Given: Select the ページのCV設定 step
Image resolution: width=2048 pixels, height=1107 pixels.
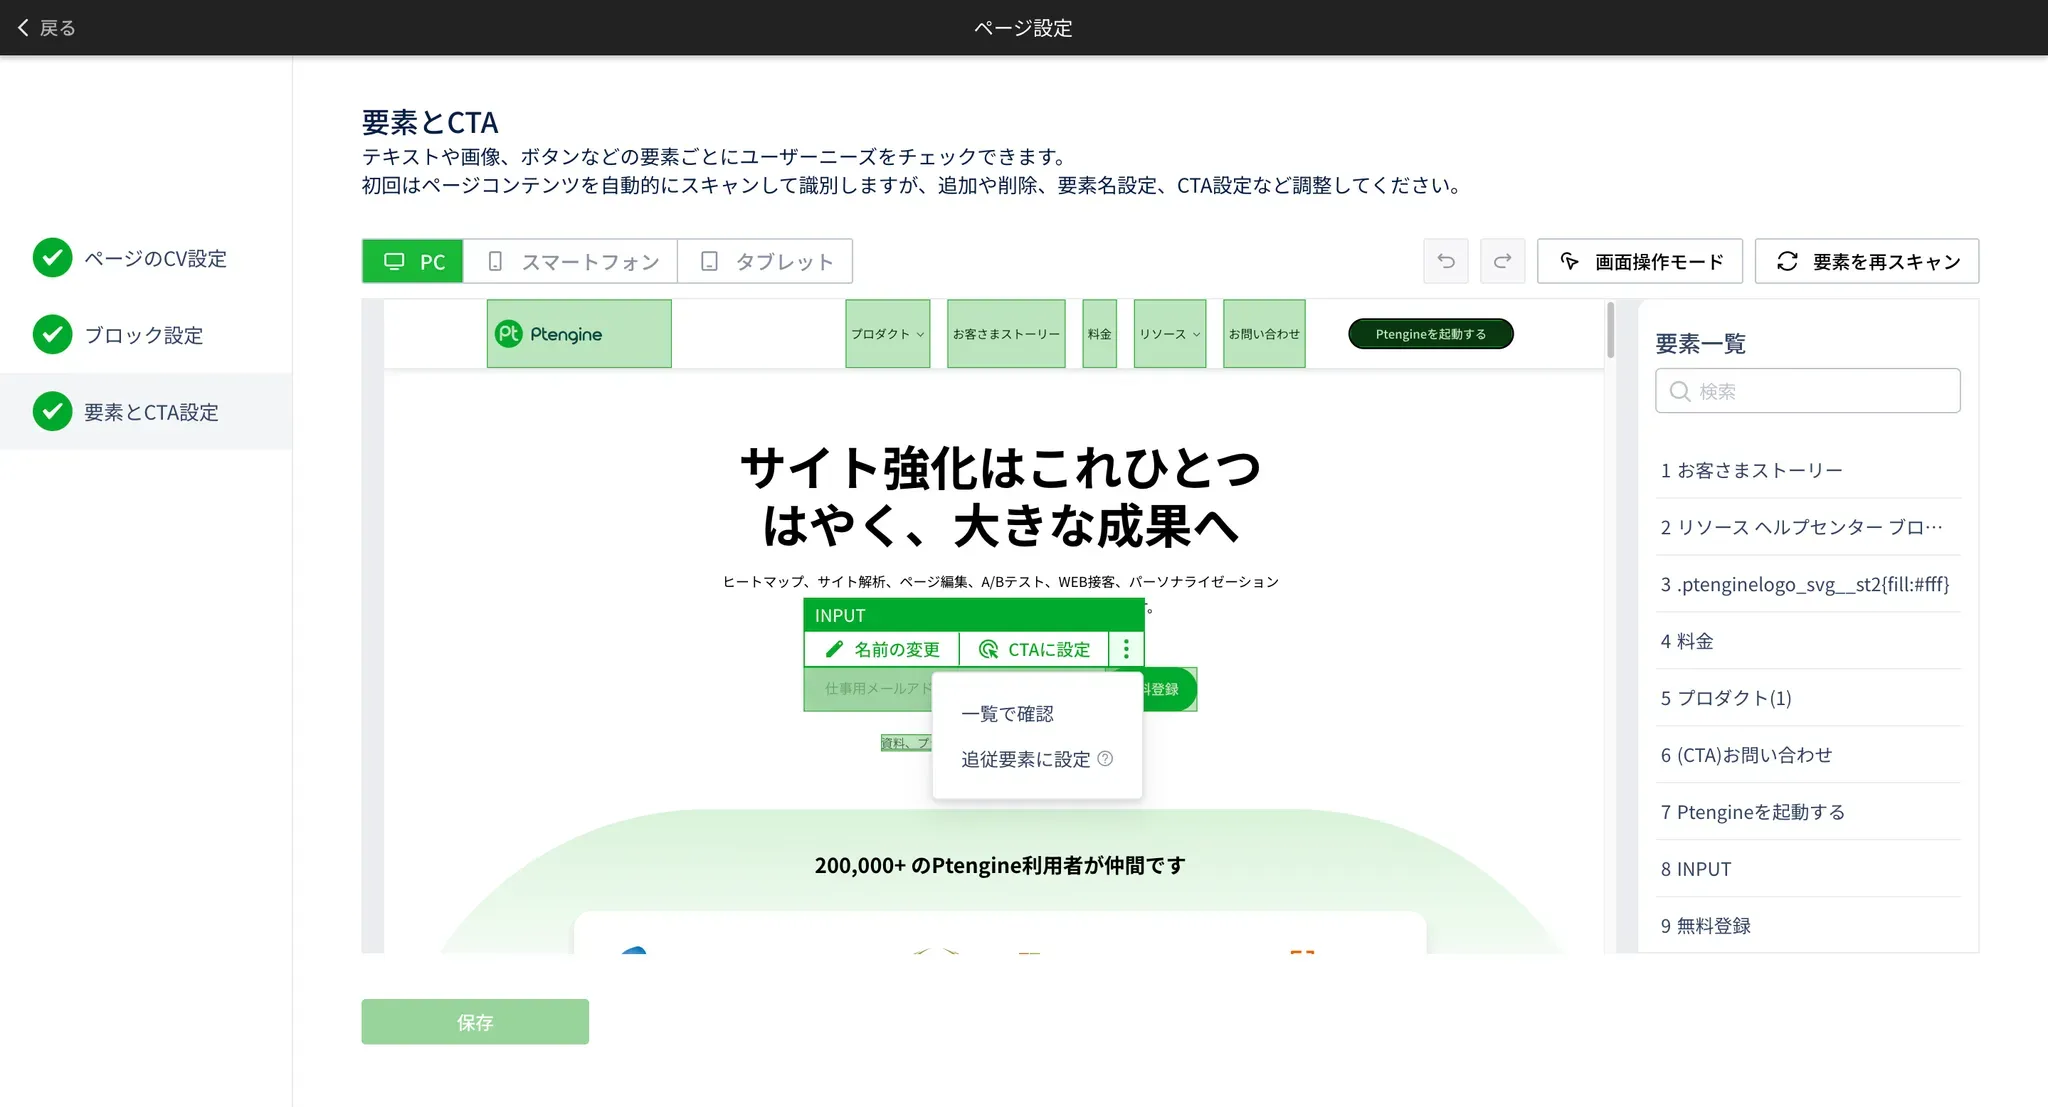Looking at the screenshot, I should pos(155,258).
